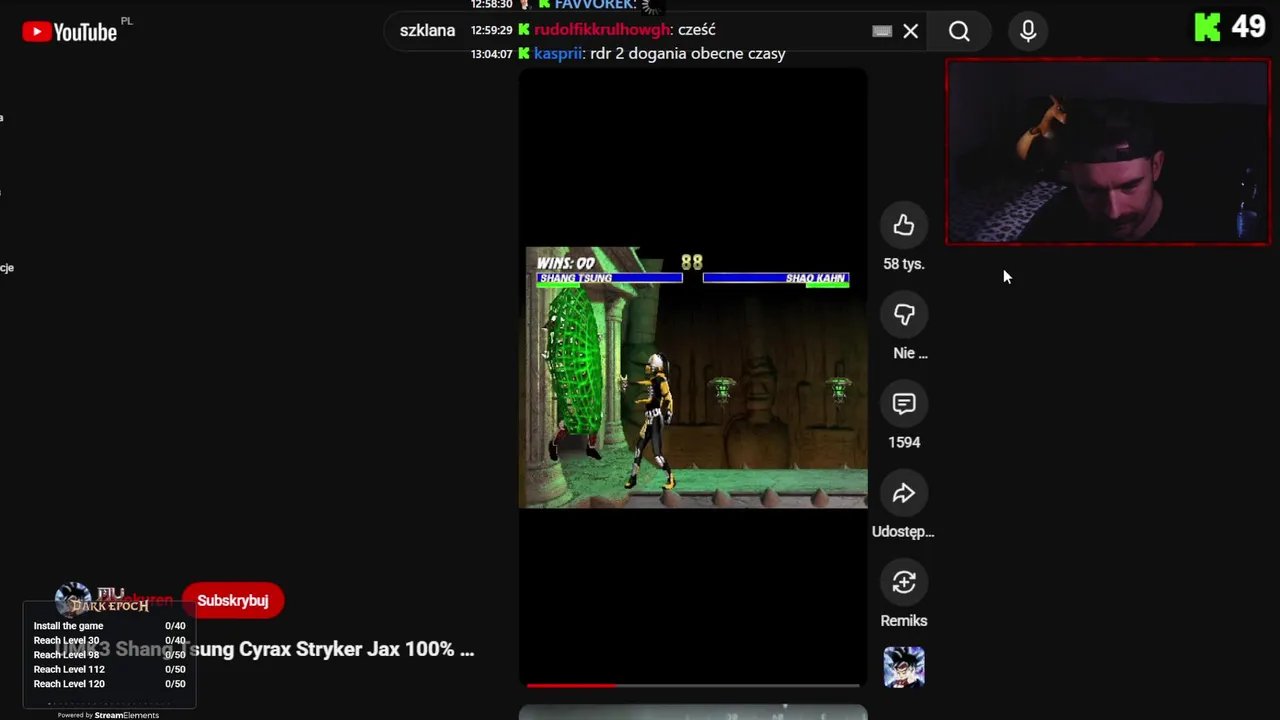Click the green Kick logo at top right
The height and width of the screenshot is (720, 1280).
(1208, 28)
